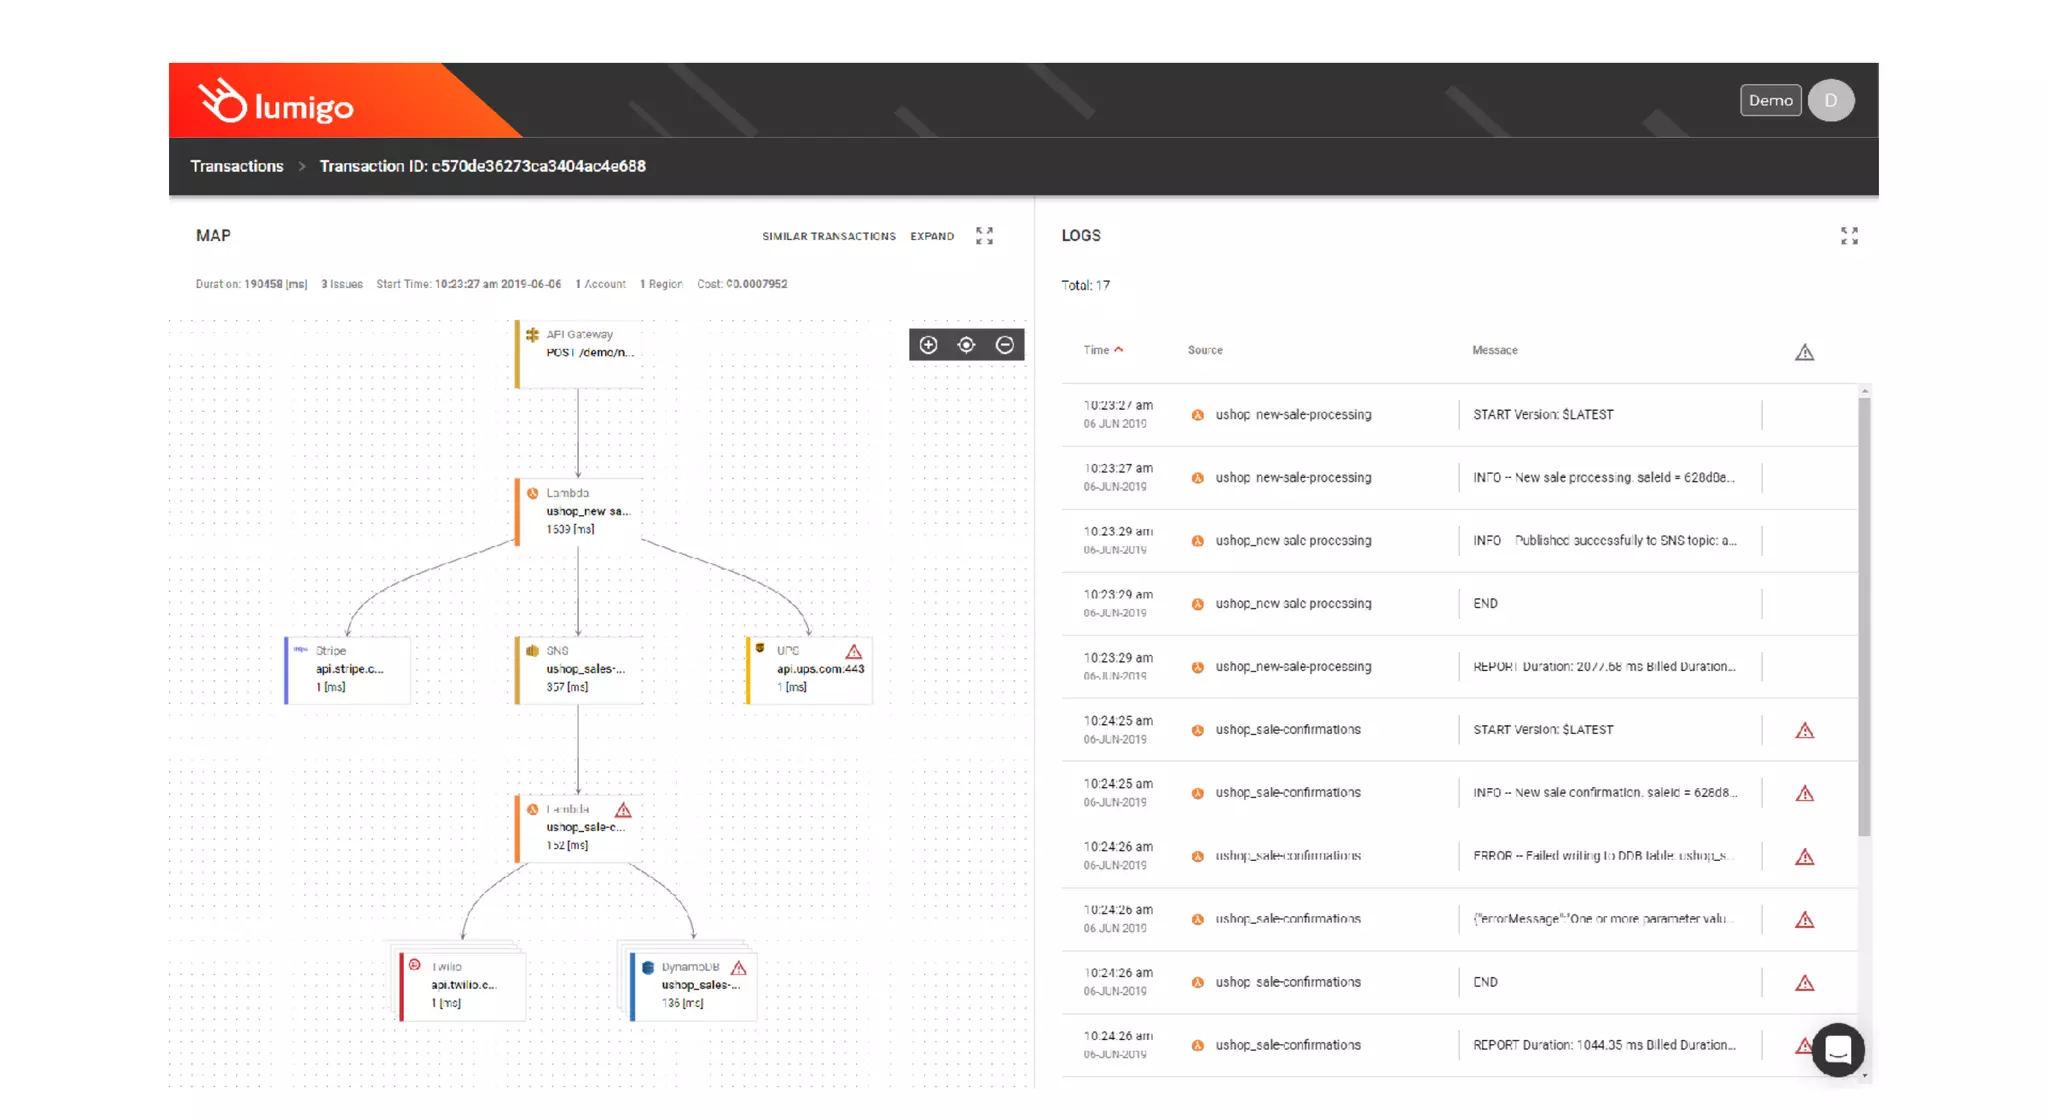This screenshot has width=2048, height=1120.
Task: Click the logs panel scrollbar
Action: click(x=1864, y=615)
